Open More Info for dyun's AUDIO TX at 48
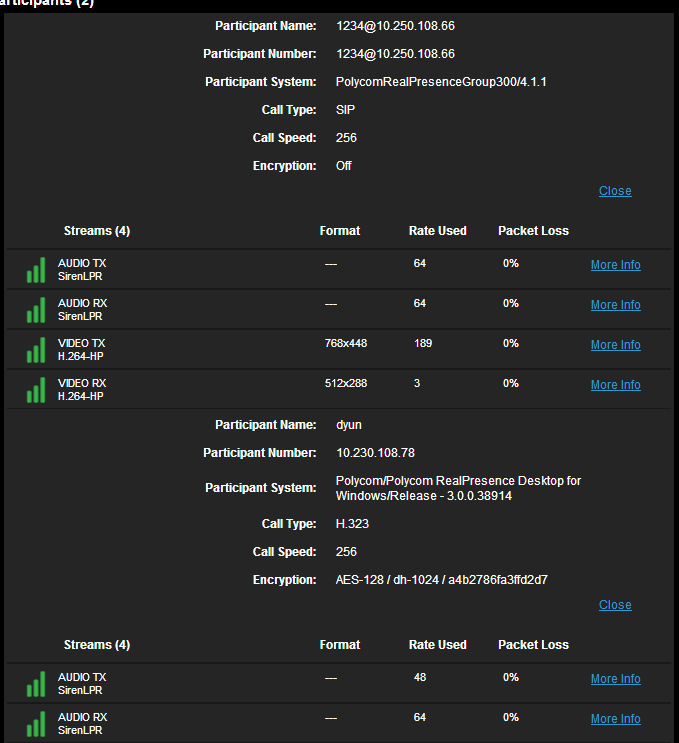 (x=616, y=679)
